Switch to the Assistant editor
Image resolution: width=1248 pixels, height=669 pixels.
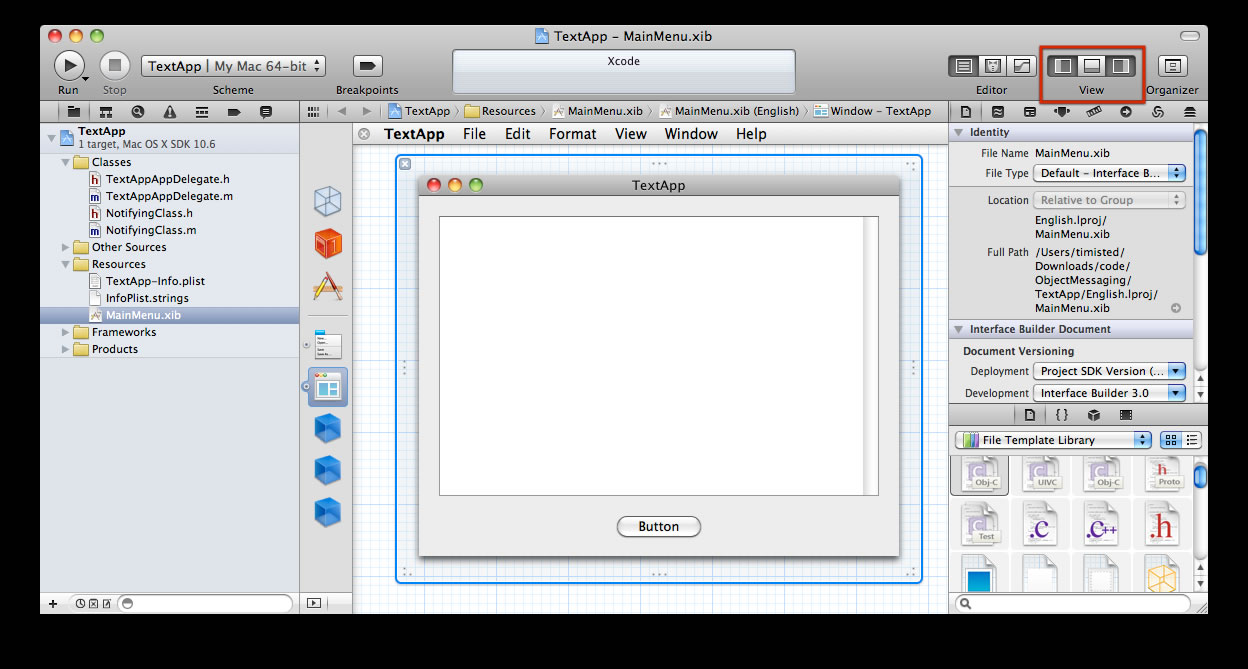(x=992, y=66)
